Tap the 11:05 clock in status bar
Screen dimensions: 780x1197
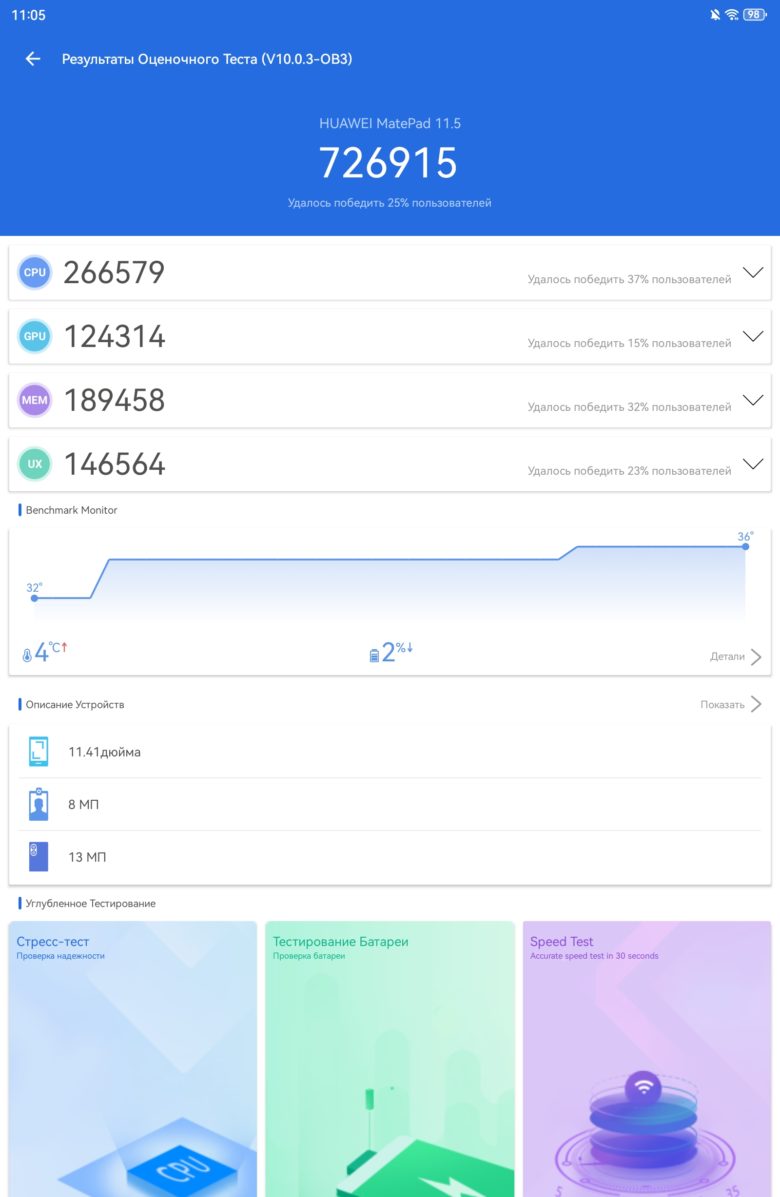[x=28, y=15]
